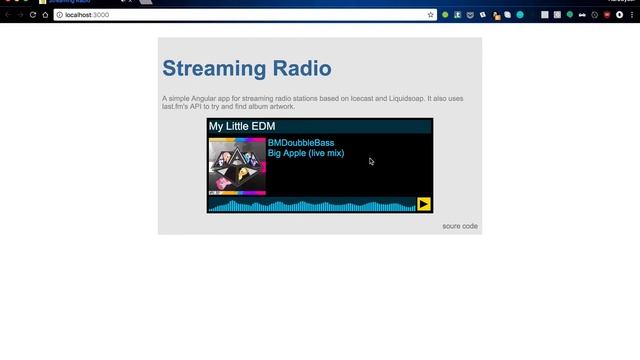Click the red shield extension icon

[x=607, y=15]
